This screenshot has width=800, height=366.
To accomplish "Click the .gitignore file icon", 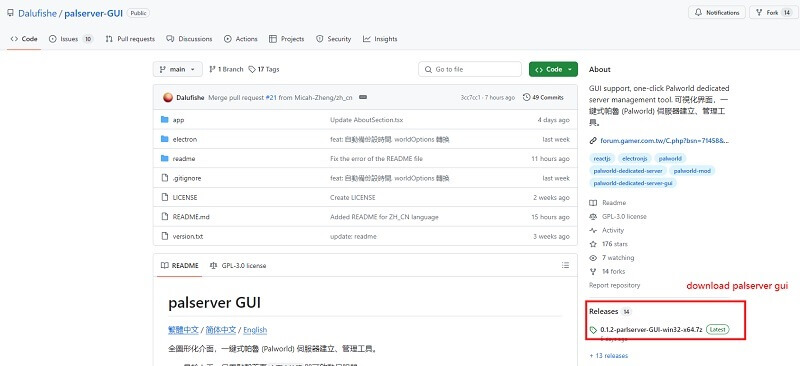I will click(164, 178).
